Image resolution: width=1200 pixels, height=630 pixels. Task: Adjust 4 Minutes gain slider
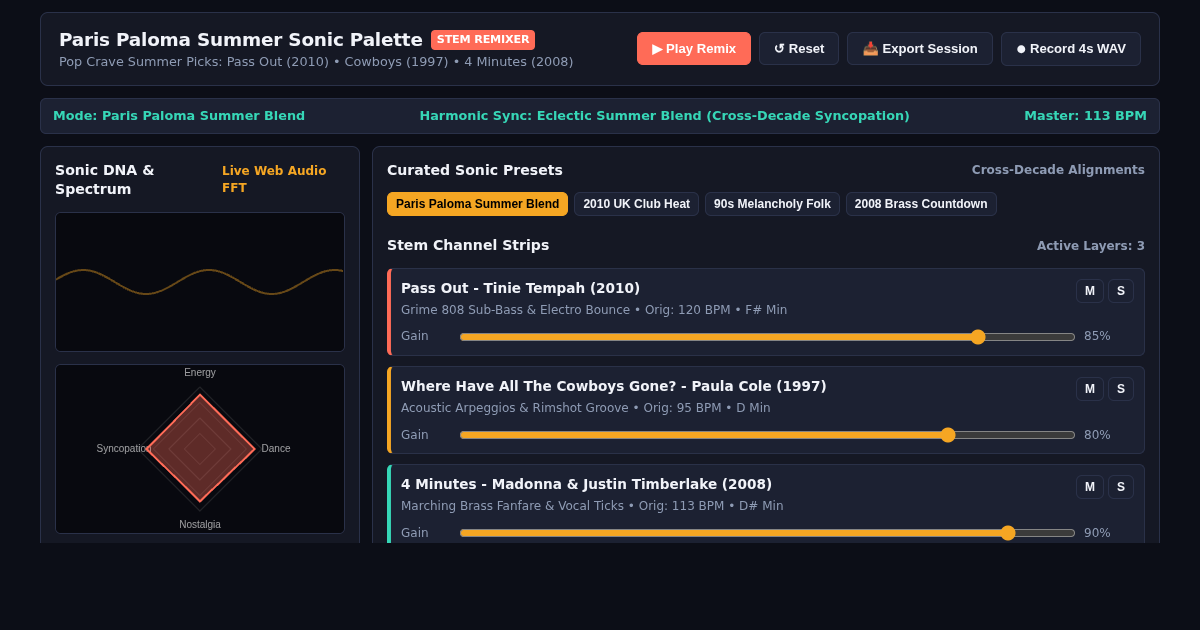pyautogui.click(x=767, y=533)
